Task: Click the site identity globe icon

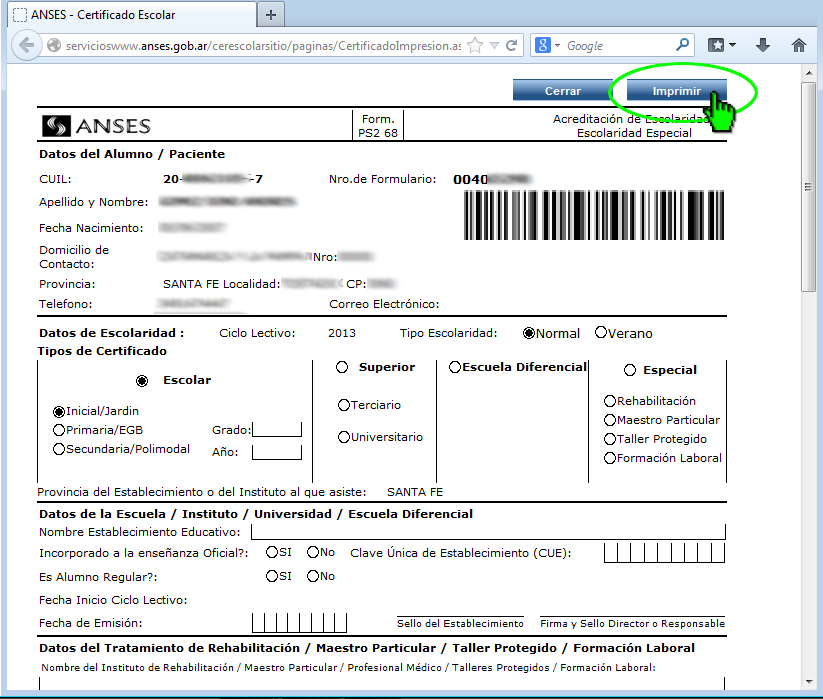Action: tap(52, 44)
